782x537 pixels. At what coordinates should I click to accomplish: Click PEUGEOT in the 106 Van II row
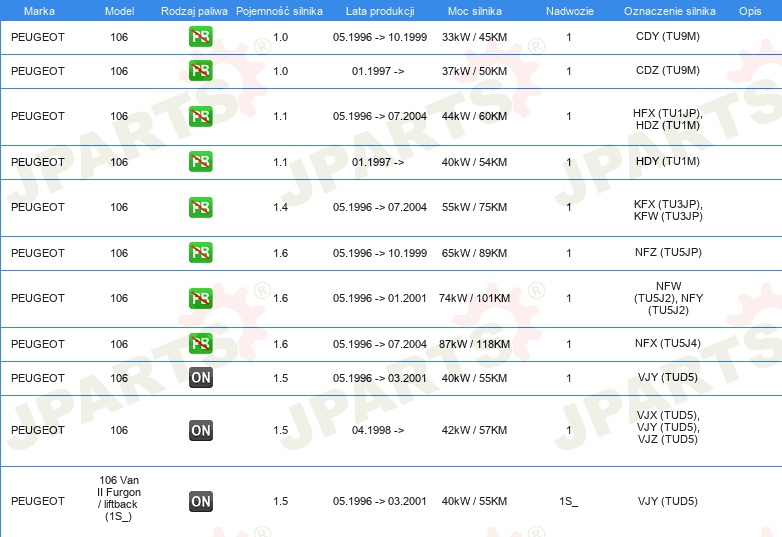[x=38, y=501]
